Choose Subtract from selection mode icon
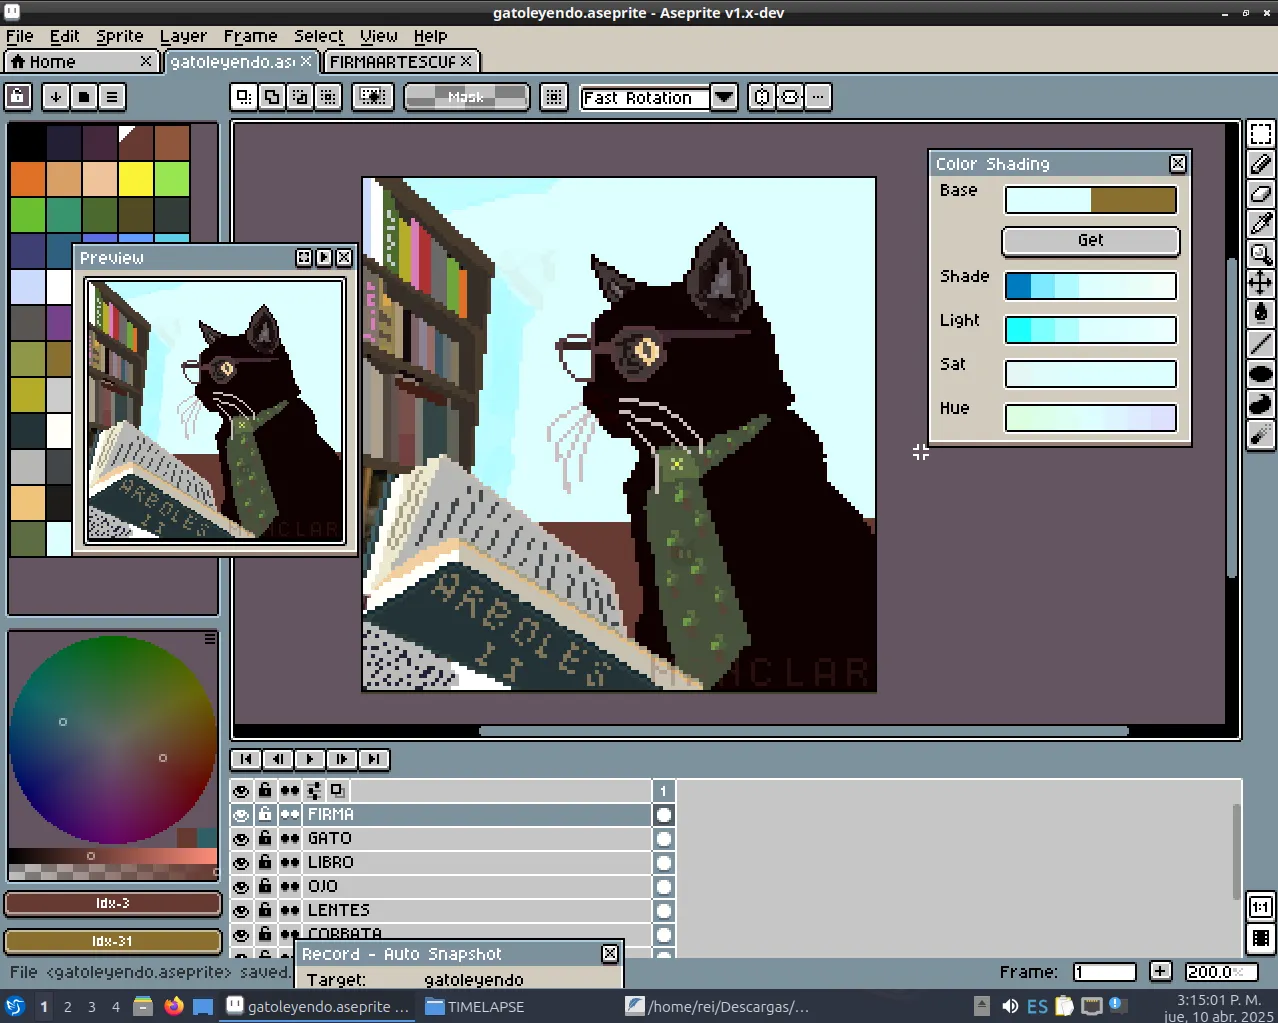The image size is (1278, 1023). coord(299,97)
